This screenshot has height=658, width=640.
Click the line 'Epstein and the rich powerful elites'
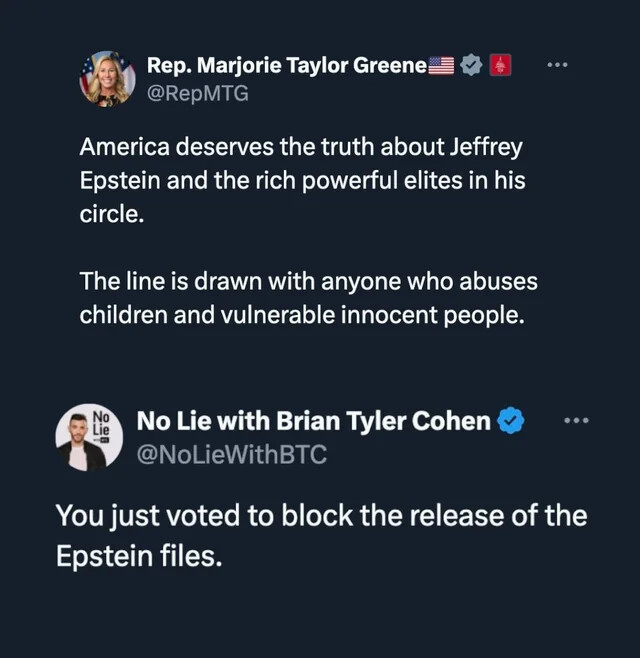point(303,182)
